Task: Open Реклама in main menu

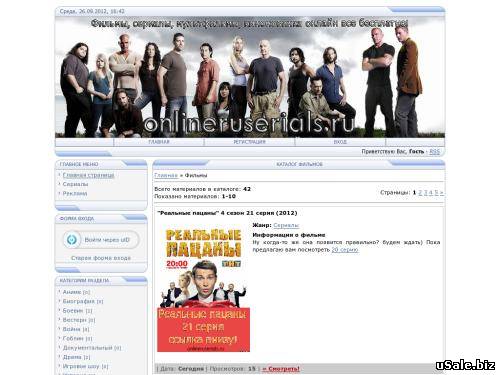Action: click(x=75, y=194)
